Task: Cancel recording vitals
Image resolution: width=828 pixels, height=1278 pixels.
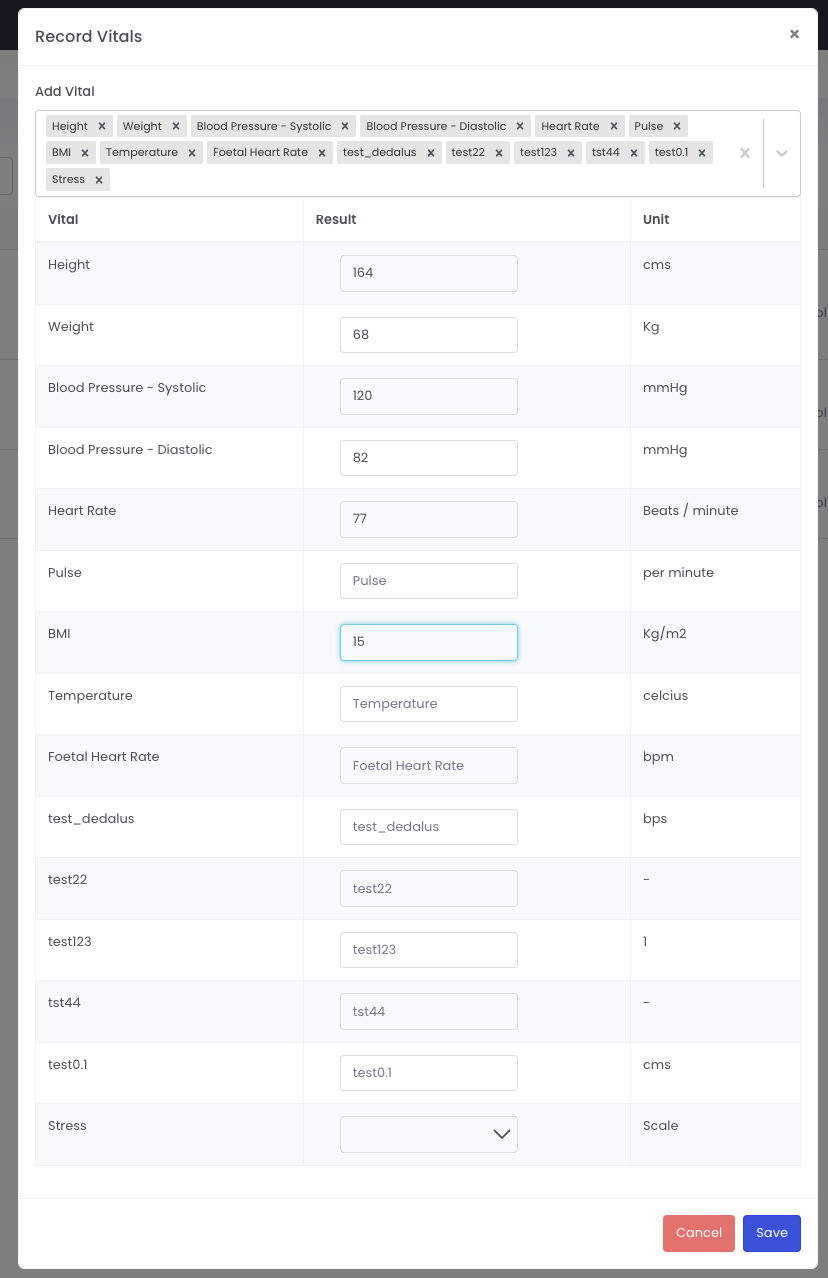Action: tap(698, 1233)
